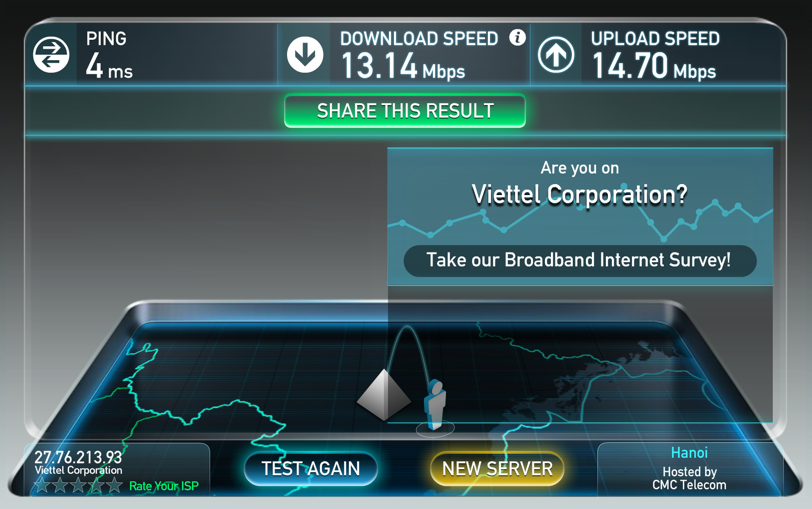
Task: Run the test with Test Again
Action: pos(311,469)
